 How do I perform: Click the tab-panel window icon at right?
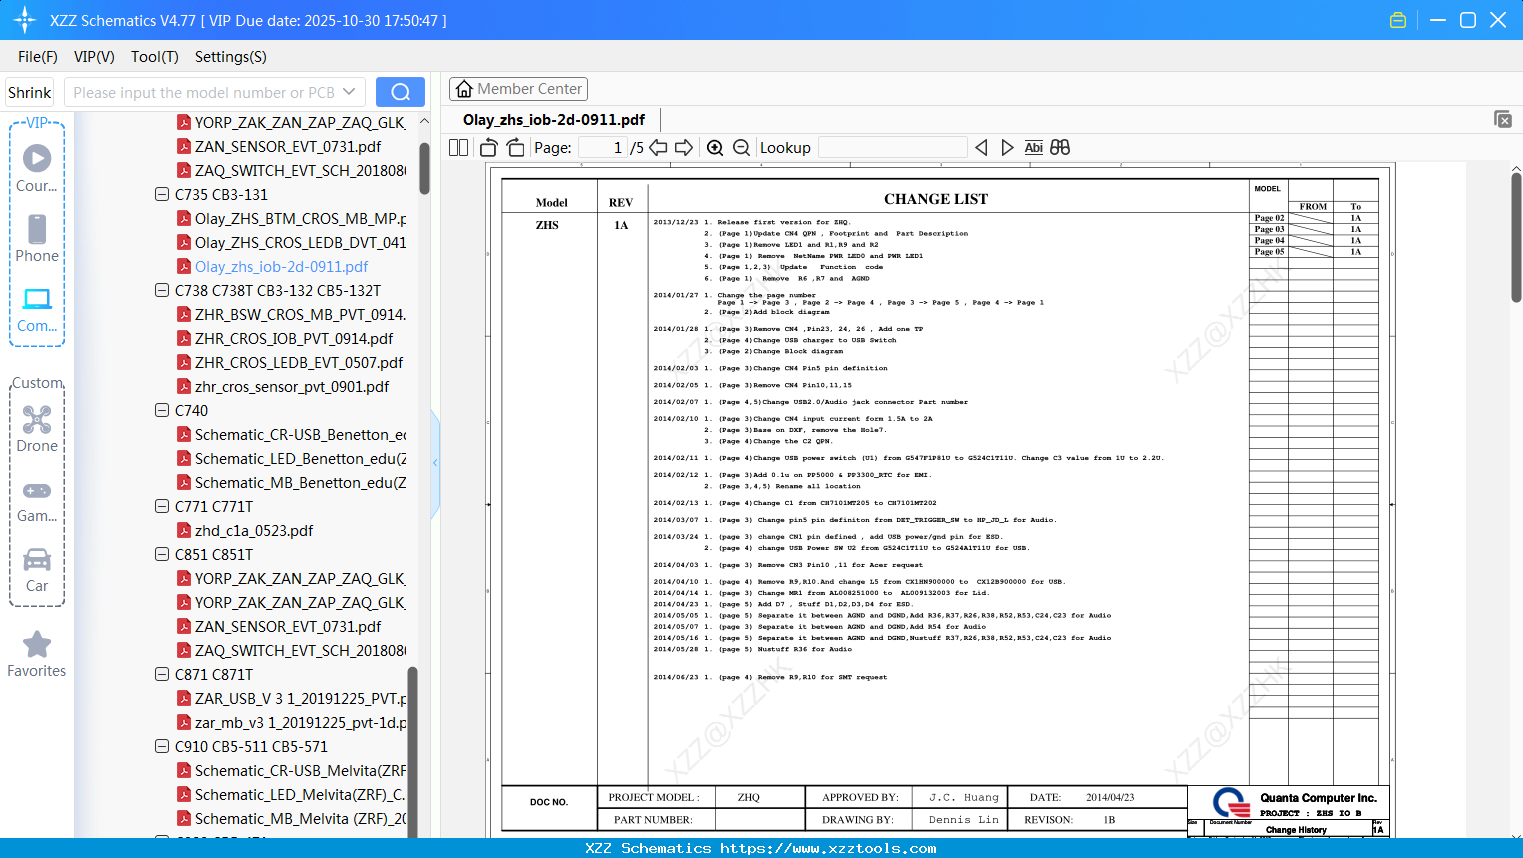click(x=1503, y=119)
